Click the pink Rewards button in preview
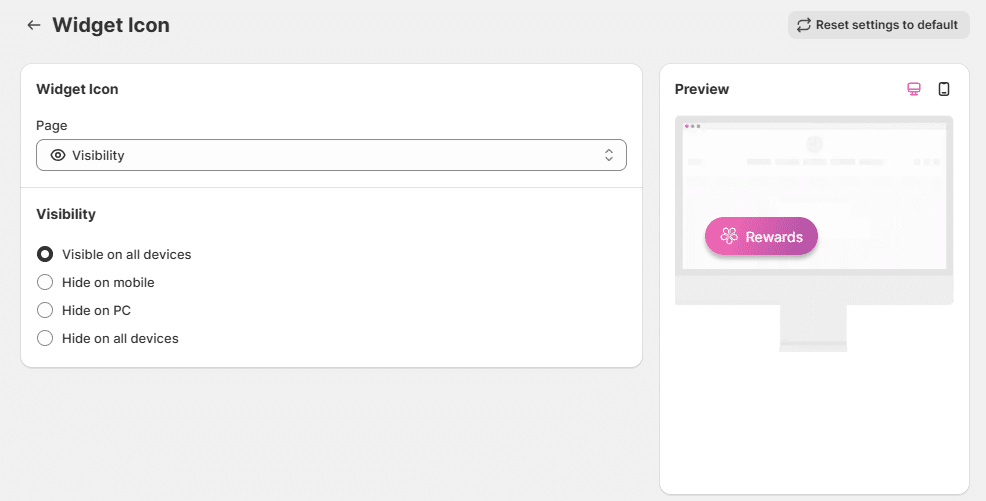This screenshot has width=986, height=501. click(761, 236)
